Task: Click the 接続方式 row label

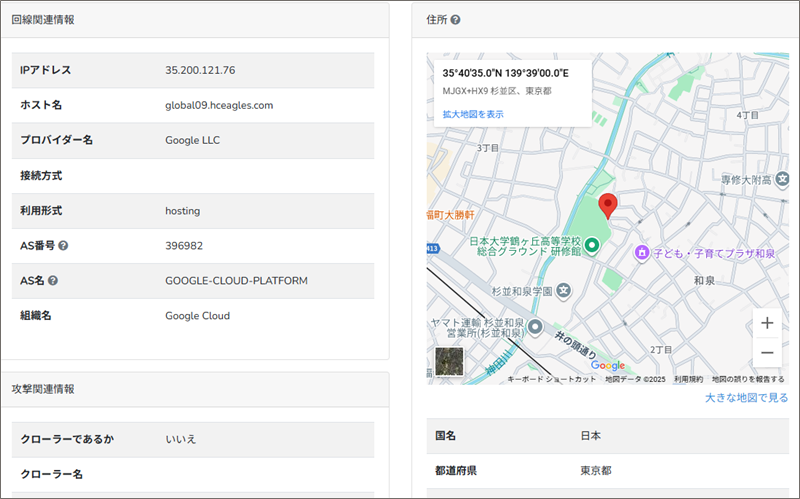Action: click(41, 176)
